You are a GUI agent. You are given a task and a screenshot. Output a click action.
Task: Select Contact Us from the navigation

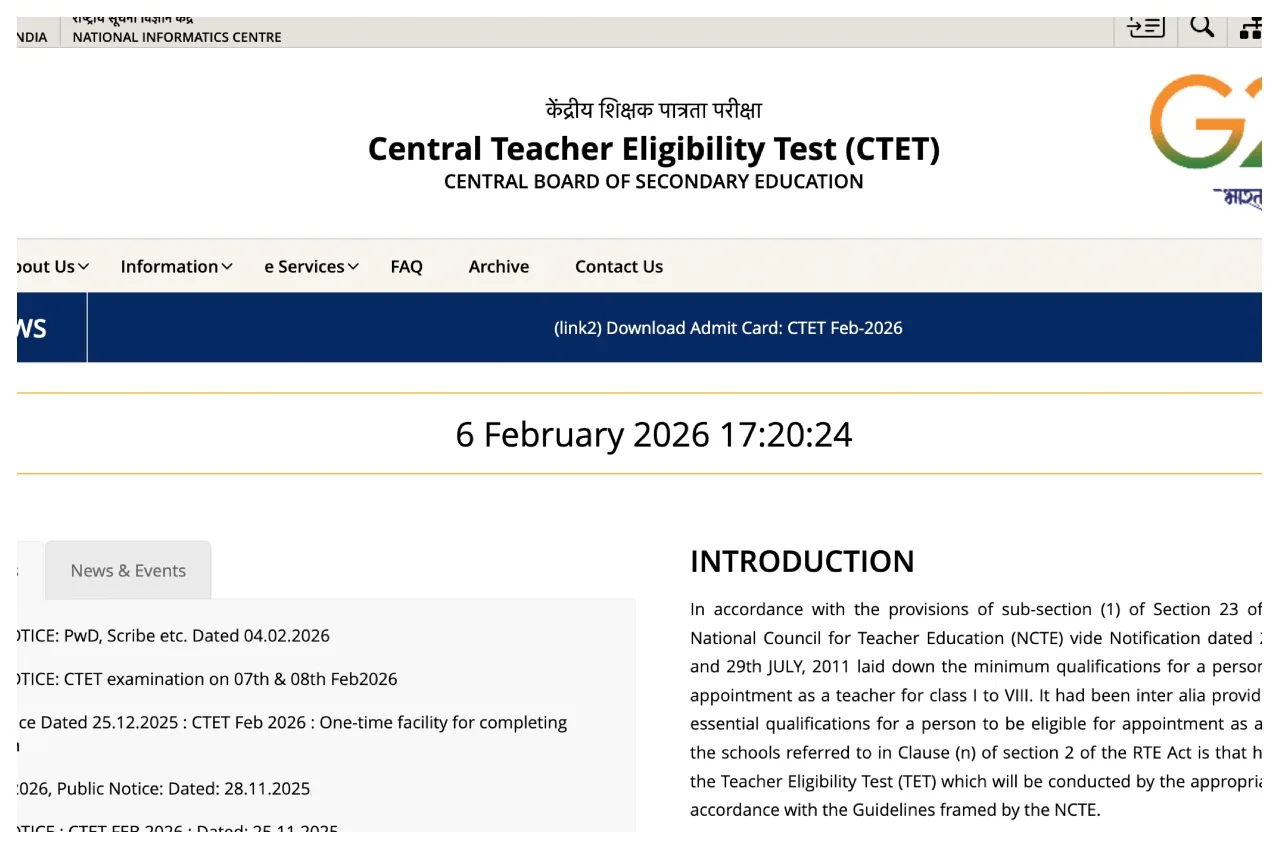click(618, 266)
